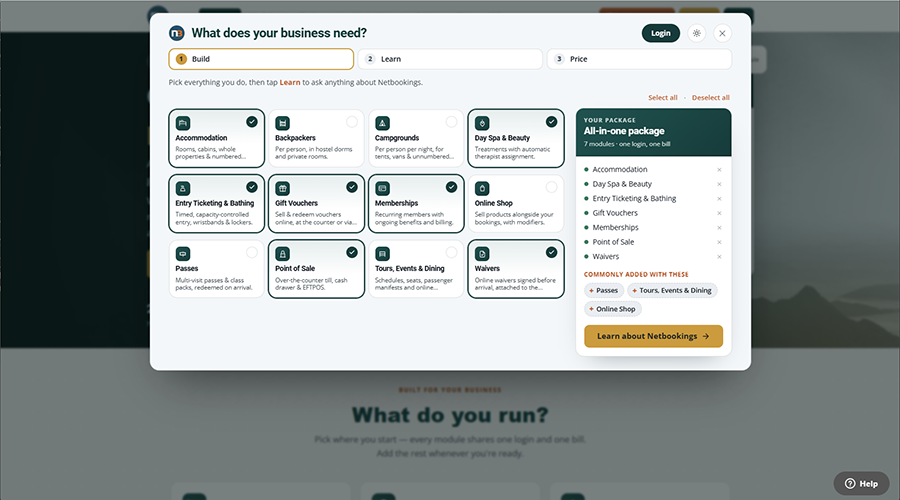Click the Point of Sale icon
Image resolution: width=900 pixels, height=500 pixels.
click(x=282, y=254)
